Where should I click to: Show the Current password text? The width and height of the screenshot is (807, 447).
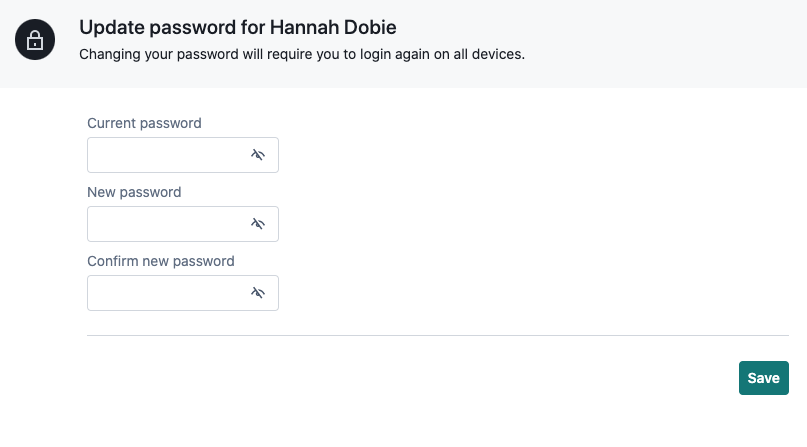258,155
